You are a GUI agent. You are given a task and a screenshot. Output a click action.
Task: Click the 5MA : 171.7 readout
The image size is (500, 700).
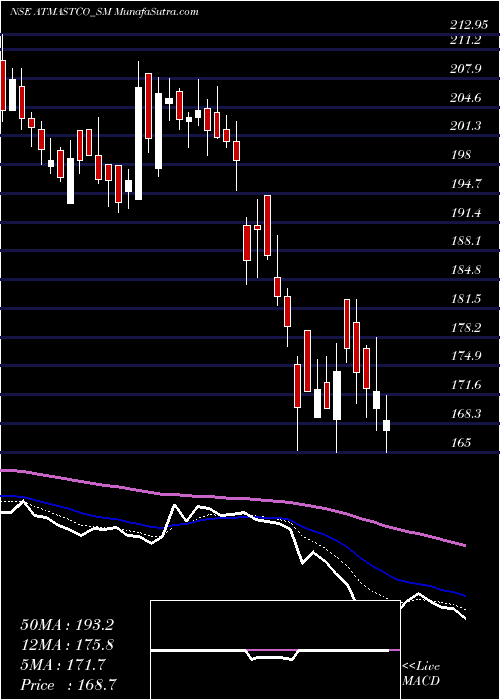tap(62, 665)
